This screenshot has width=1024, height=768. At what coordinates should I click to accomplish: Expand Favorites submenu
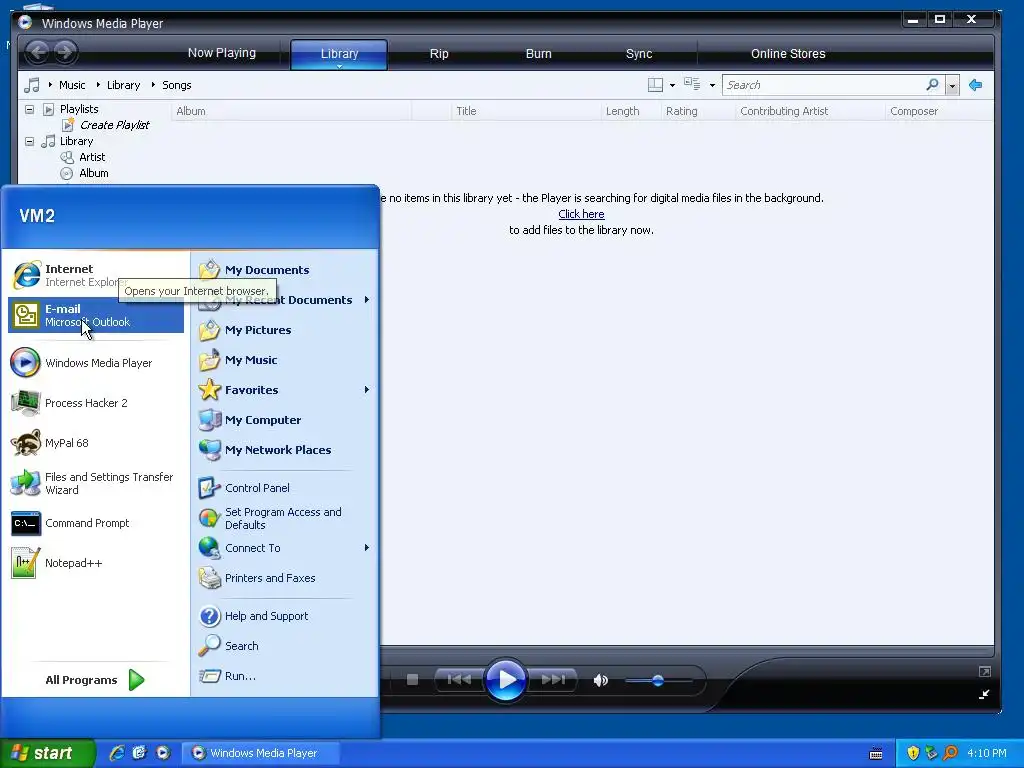click(x=366, y=390)
